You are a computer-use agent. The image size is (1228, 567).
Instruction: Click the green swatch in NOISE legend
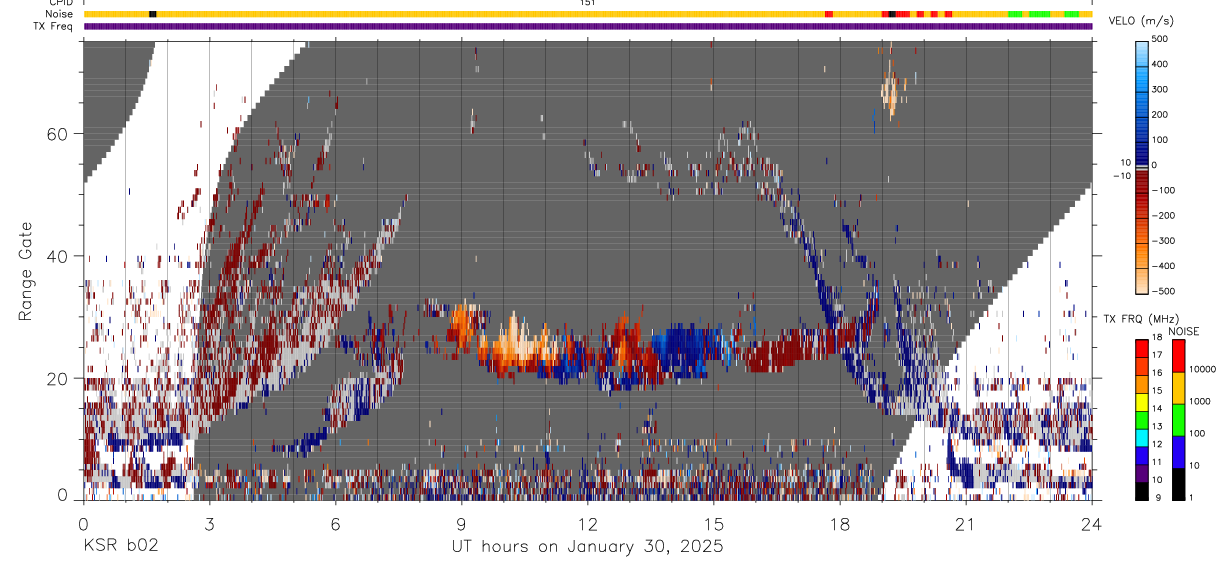pyautogui.click(x=1178, y=419)
